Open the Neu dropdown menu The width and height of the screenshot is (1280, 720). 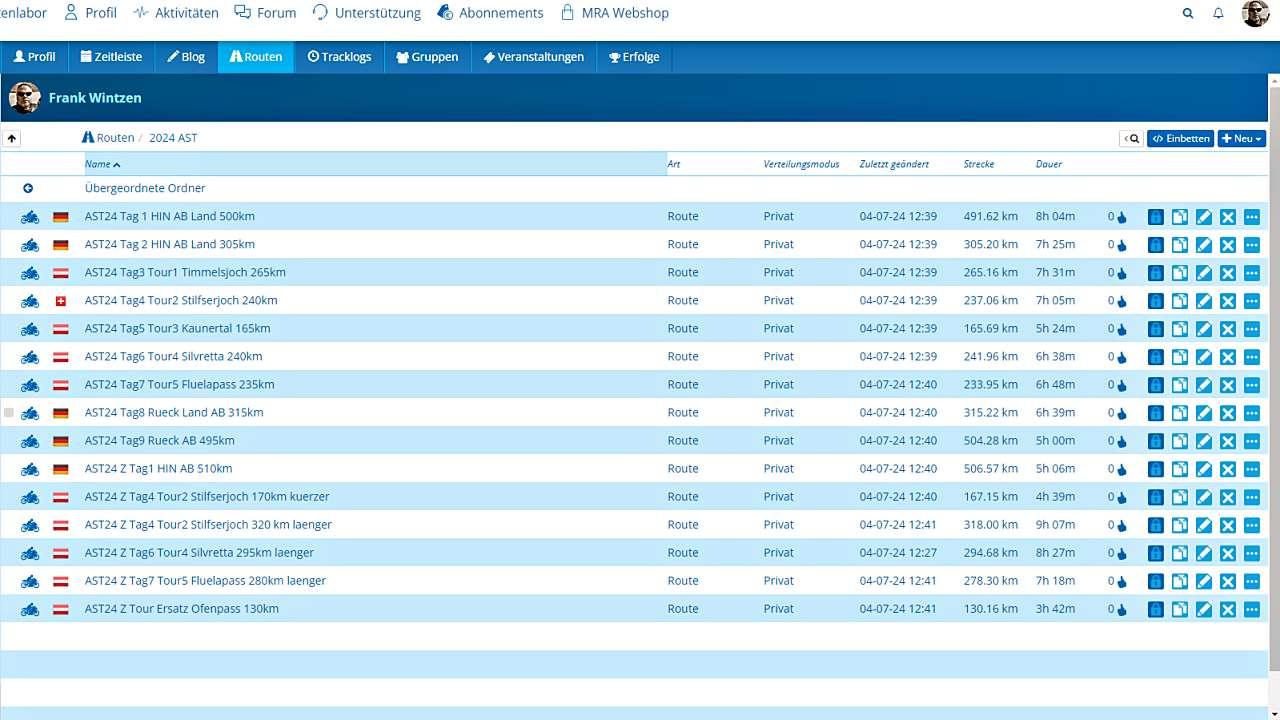(x=1241, y=139)
